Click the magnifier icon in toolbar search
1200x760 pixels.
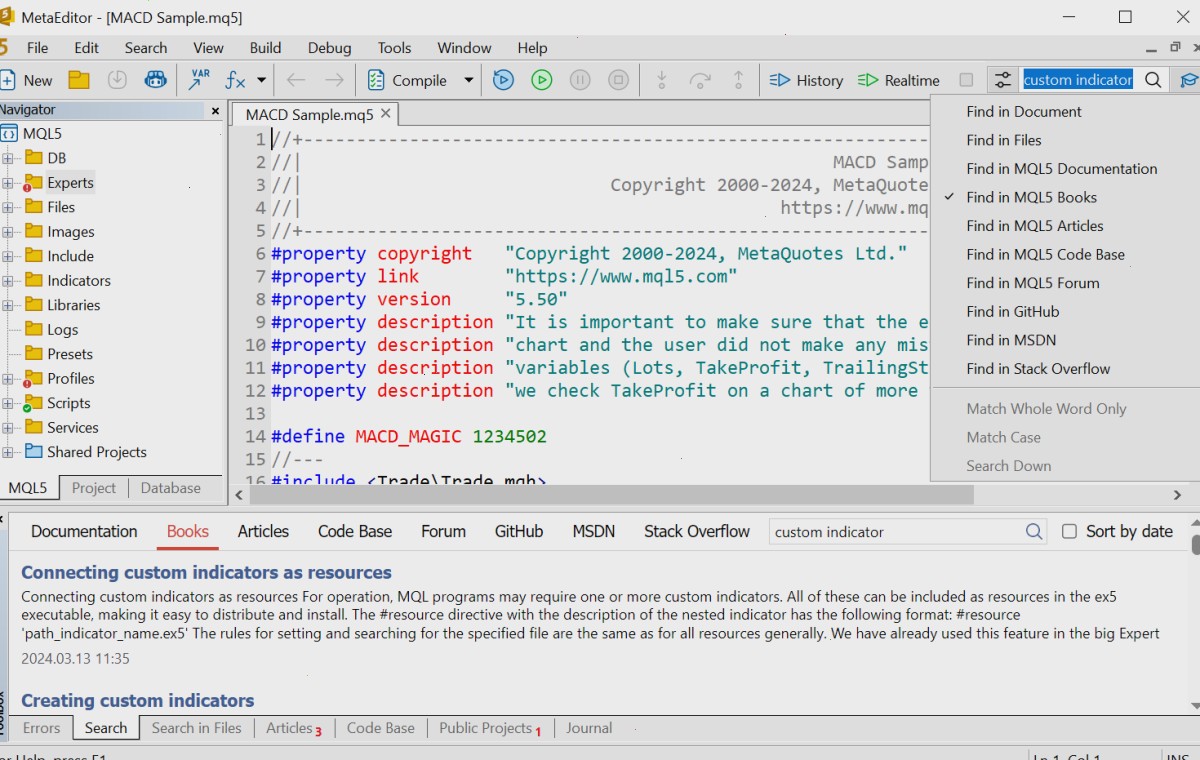point(1154,80)
